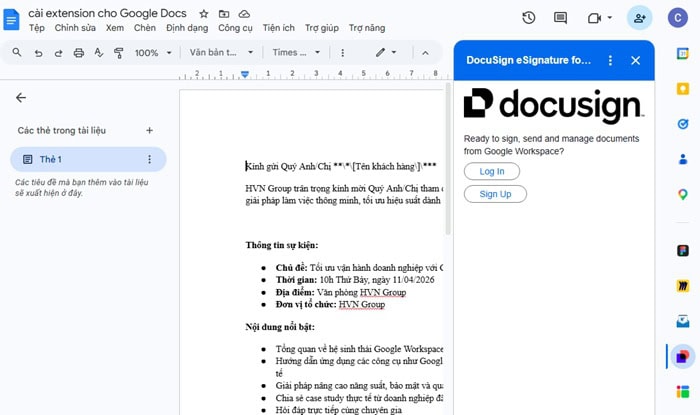Viewport: 700px width, 415px height.
Task: Open Google Tasks in side panel
Action: pyautogui.click(x=682, y=123)
